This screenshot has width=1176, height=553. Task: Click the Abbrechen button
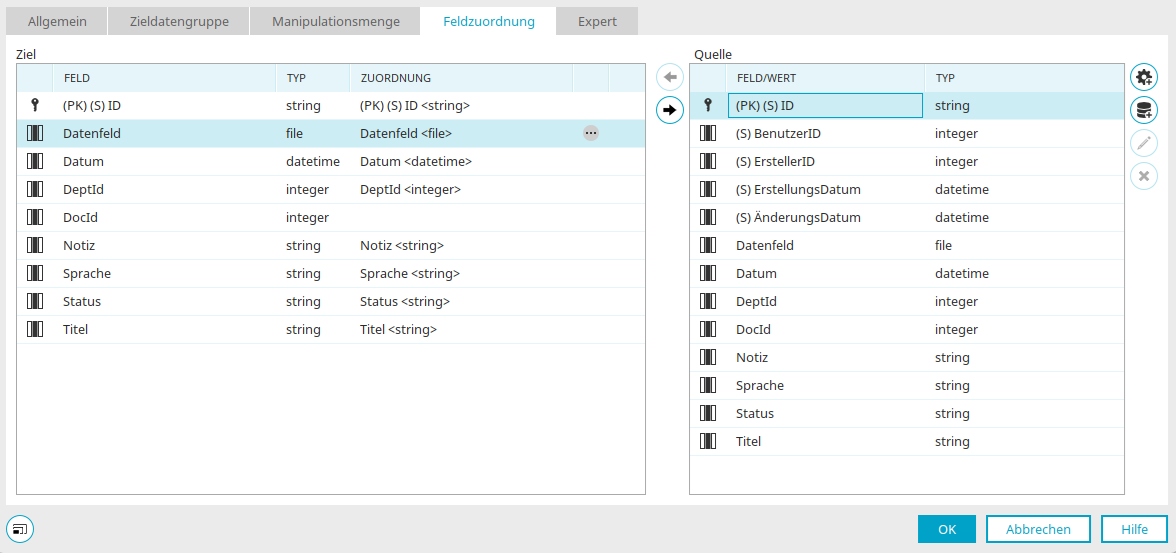[x=1038, y=529]
